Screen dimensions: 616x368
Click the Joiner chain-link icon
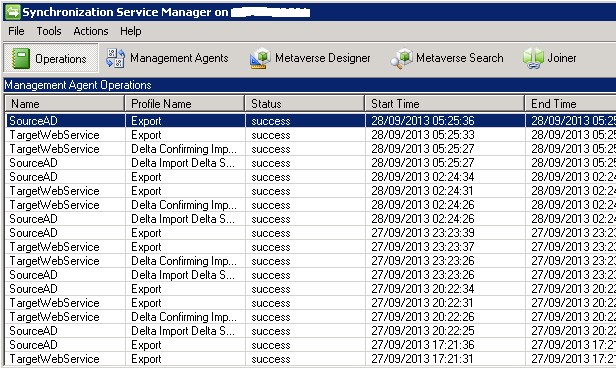tap(533, 59)
